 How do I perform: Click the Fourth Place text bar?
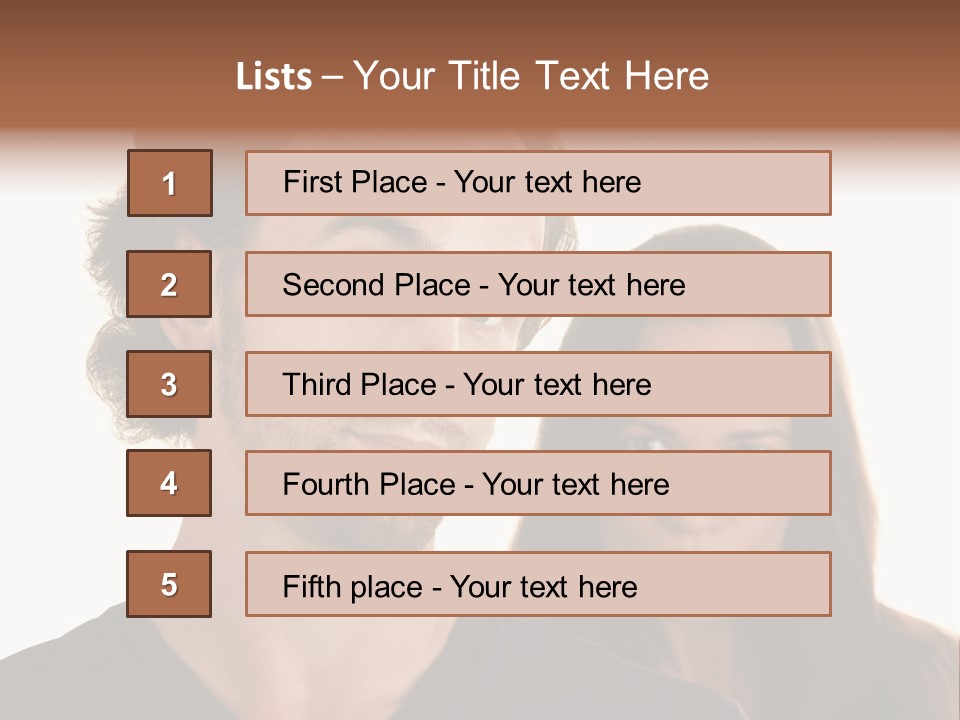tap(538, 483)
